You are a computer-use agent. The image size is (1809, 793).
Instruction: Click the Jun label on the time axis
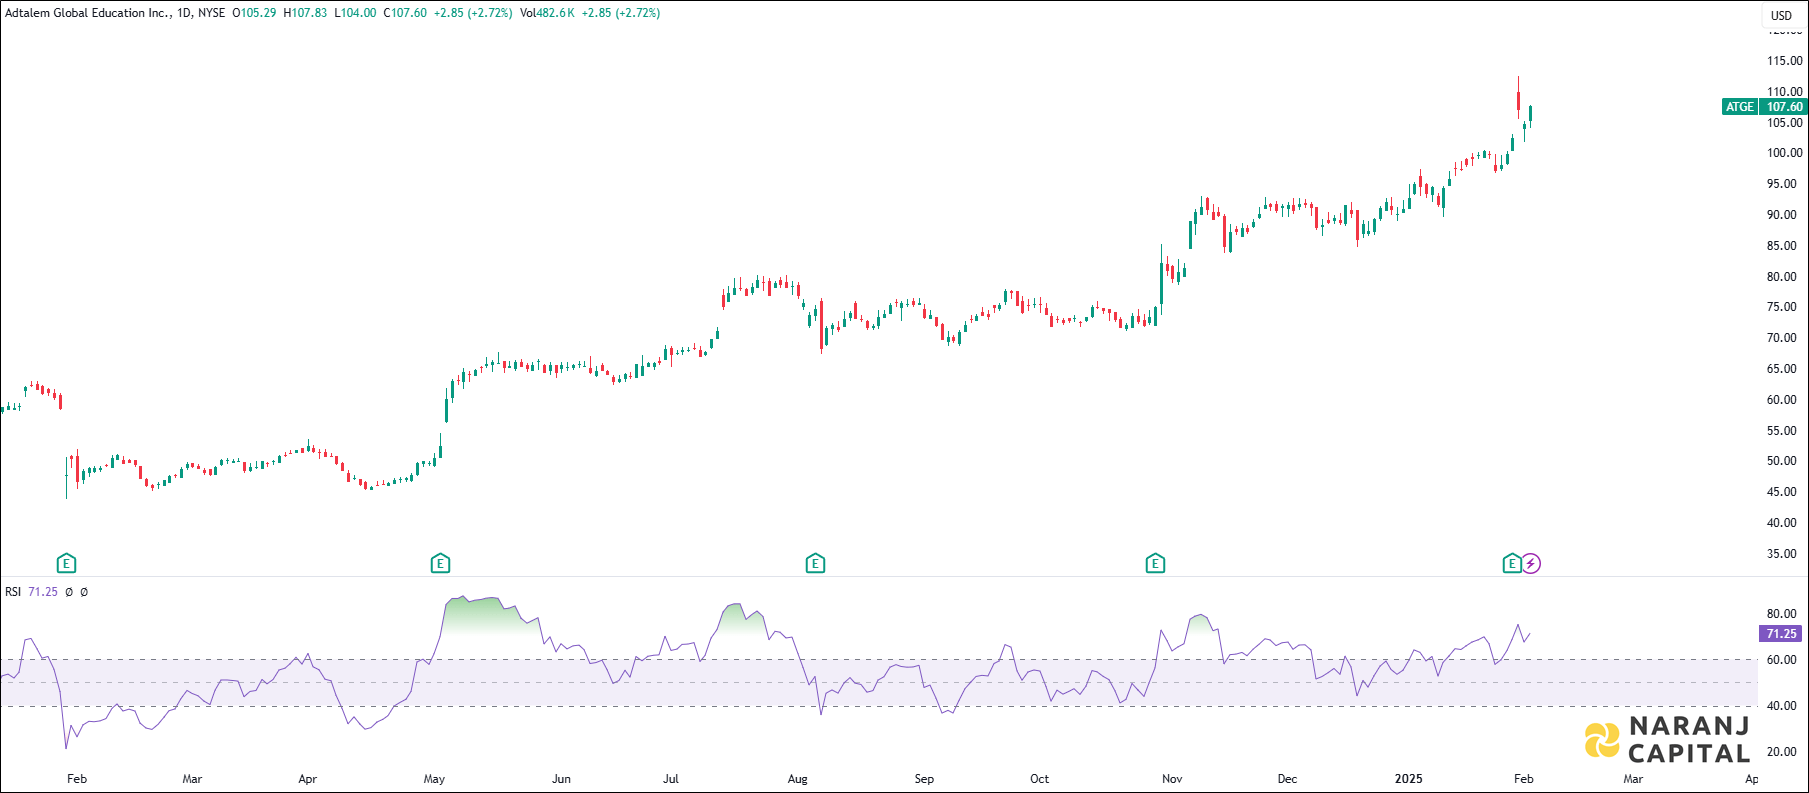click(x=562, y=779)
